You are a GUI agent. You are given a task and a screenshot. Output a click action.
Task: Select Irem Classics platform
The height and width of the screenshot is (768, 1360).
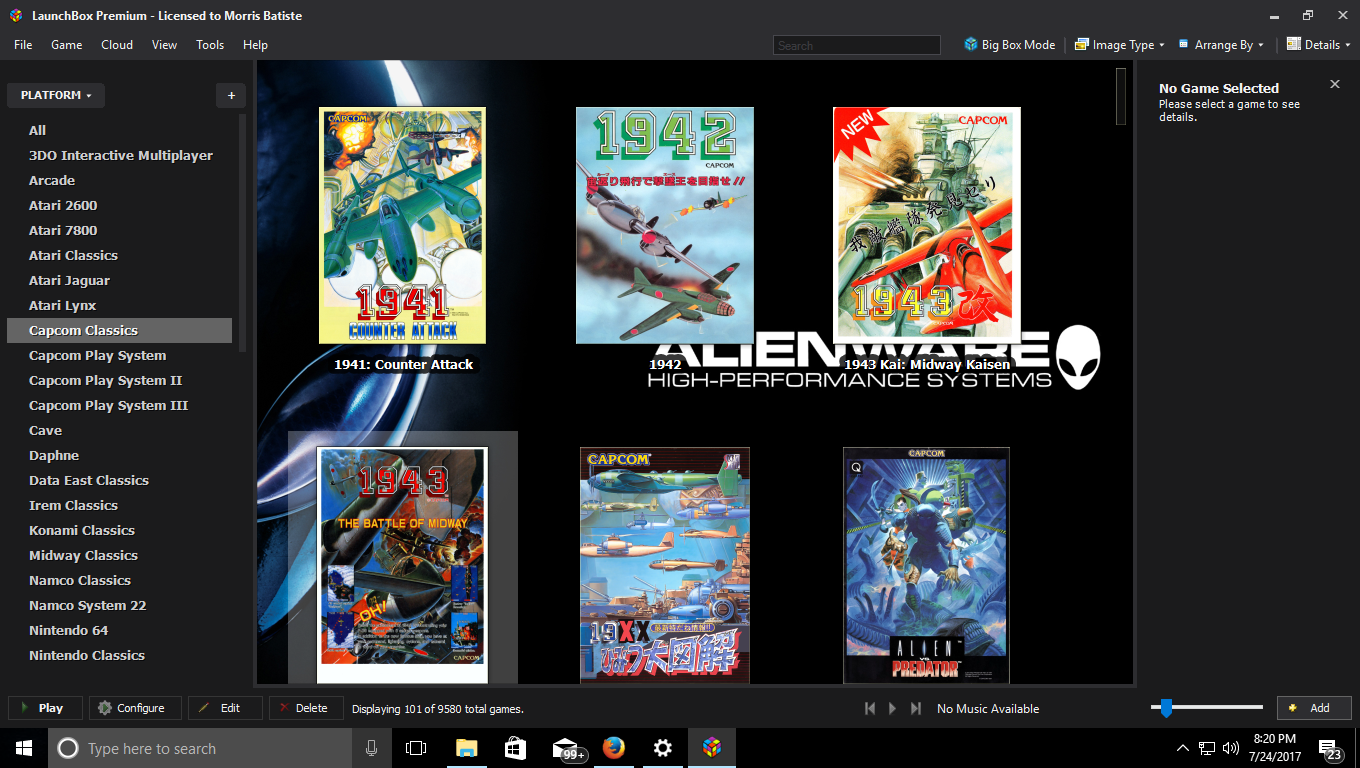(x=119, y=505)
